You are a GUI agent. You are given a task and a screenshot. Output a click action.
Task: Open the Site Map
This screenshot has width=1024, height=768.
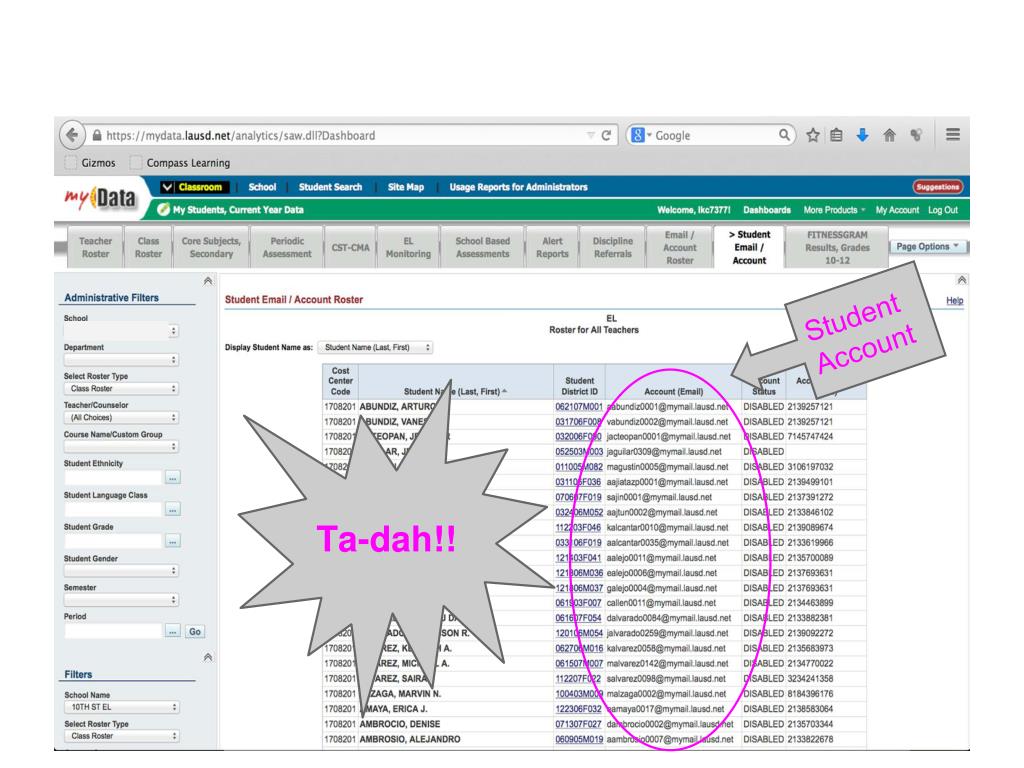pyautogui.click(x=406, y=187)
